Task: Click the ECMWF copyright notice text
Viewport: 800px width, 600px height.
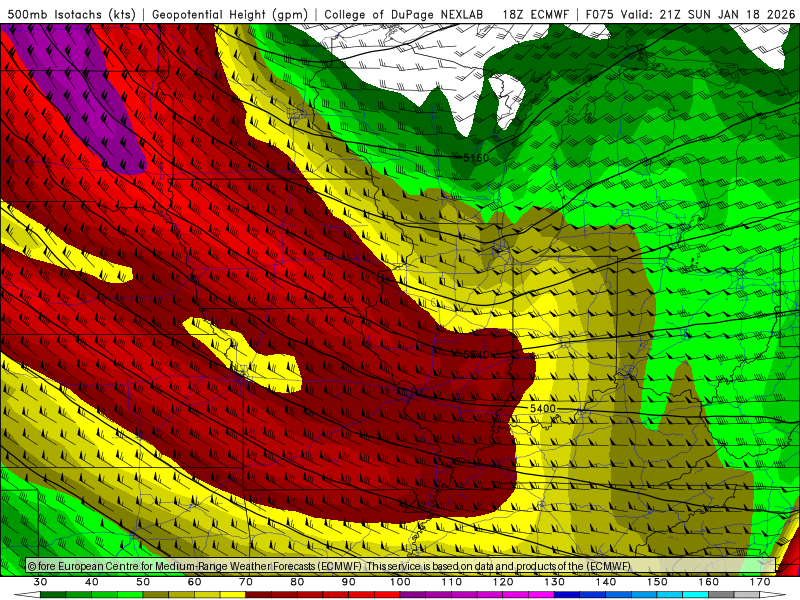Action: (329, 566)
